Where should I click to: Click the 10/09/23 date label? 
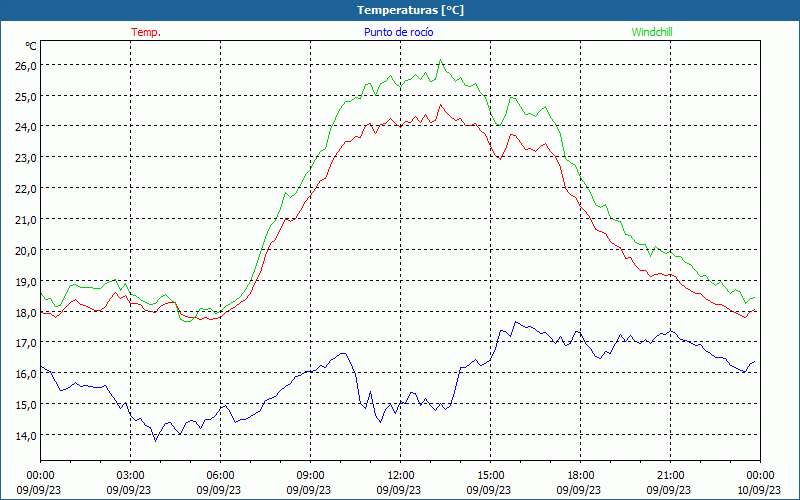pos(759,490)
